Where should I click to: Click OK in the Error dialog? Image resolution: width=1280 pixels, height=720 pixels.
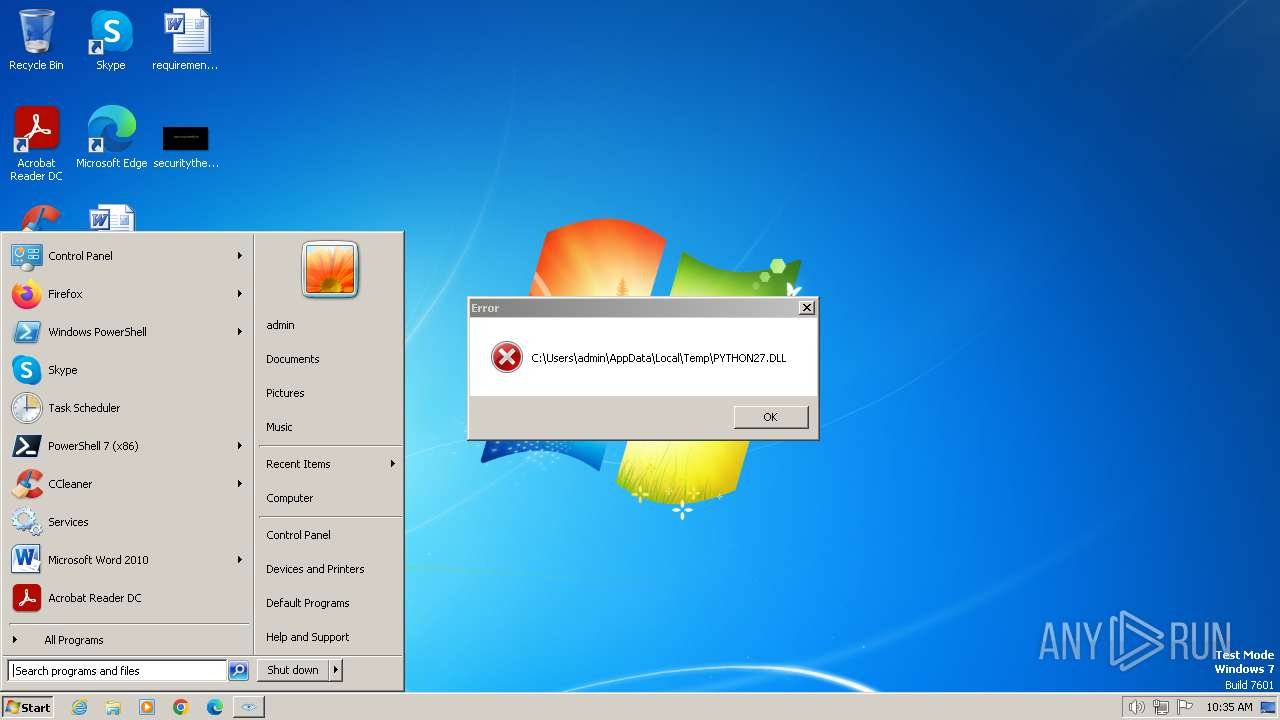click(x=770, y=417)
